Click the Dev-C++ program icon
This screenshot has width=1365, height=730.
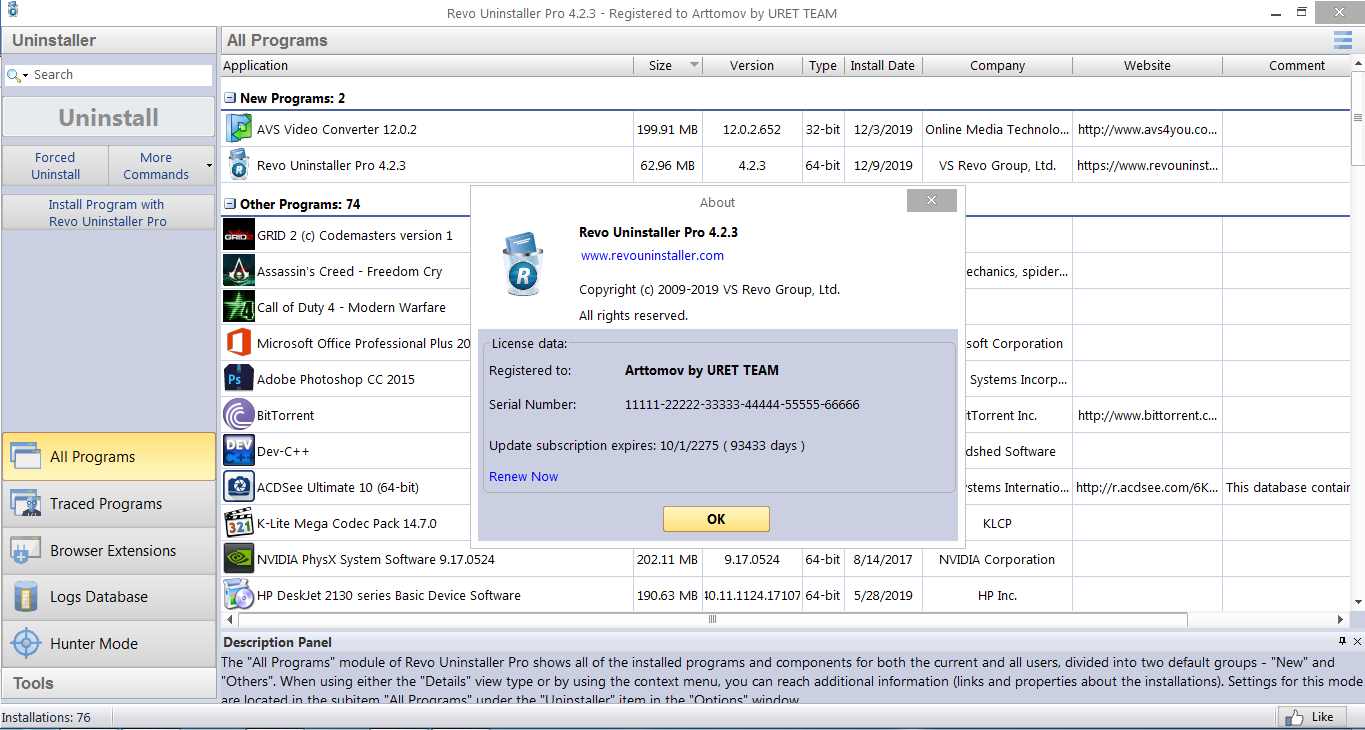click(239, 451)
